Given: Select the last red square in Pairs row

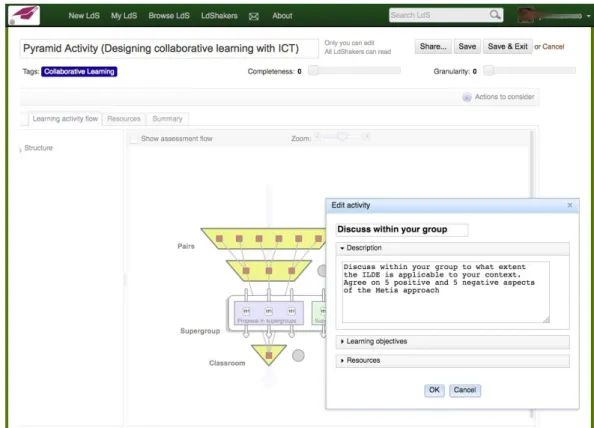Looking at the screenshot, I should click(319, 239).
